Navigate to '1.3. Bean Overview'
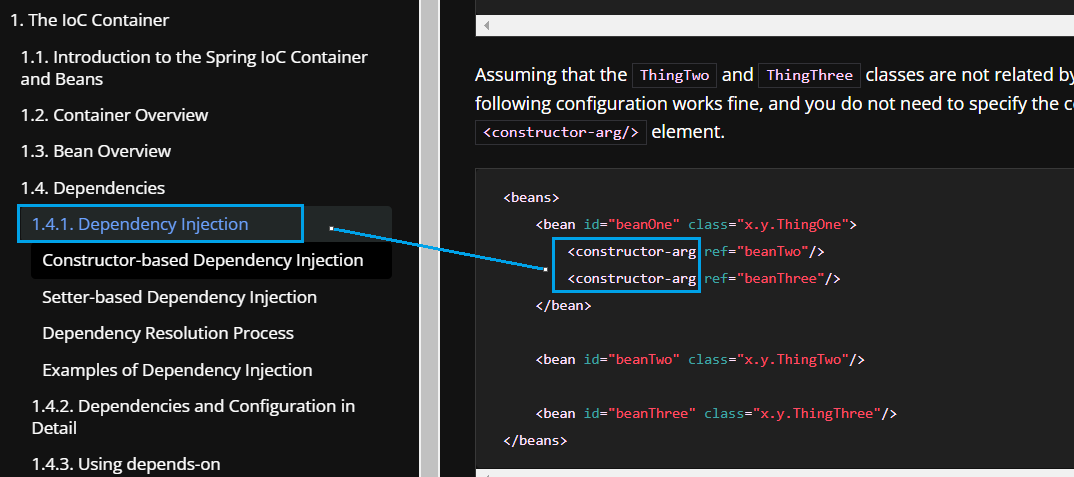Image resolution: width=1074 pixels, height=477 pixels. pos(96,151)
